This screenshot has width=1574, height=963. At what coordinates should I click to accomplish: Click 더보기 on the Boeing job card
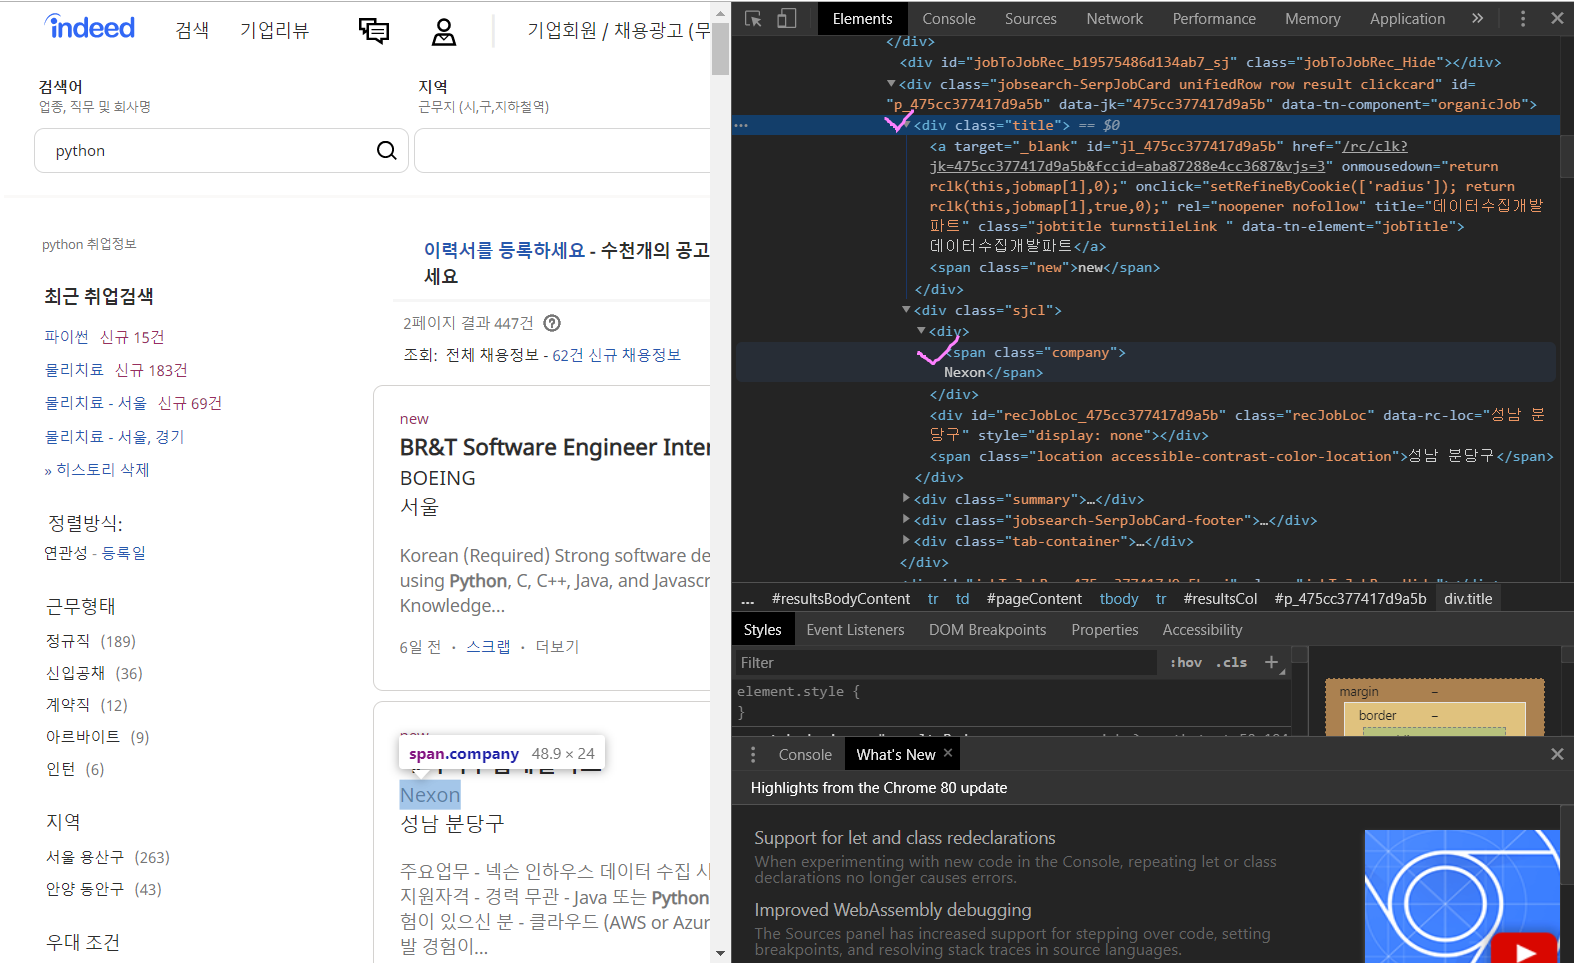click(x=557, y=647)
